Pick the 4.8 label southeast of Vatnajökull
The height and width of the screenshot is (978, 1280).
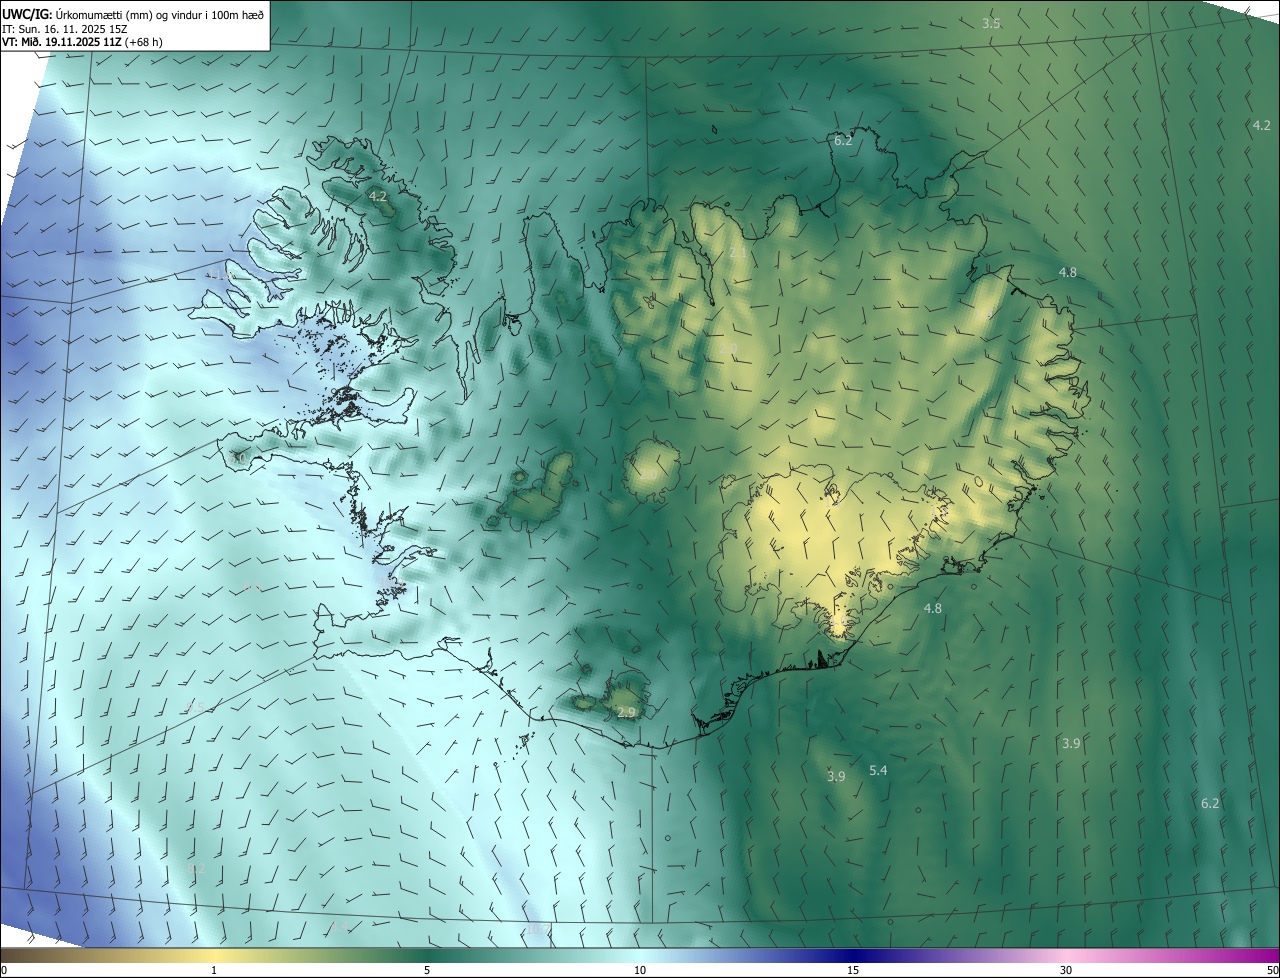click(x=932, y=608)
